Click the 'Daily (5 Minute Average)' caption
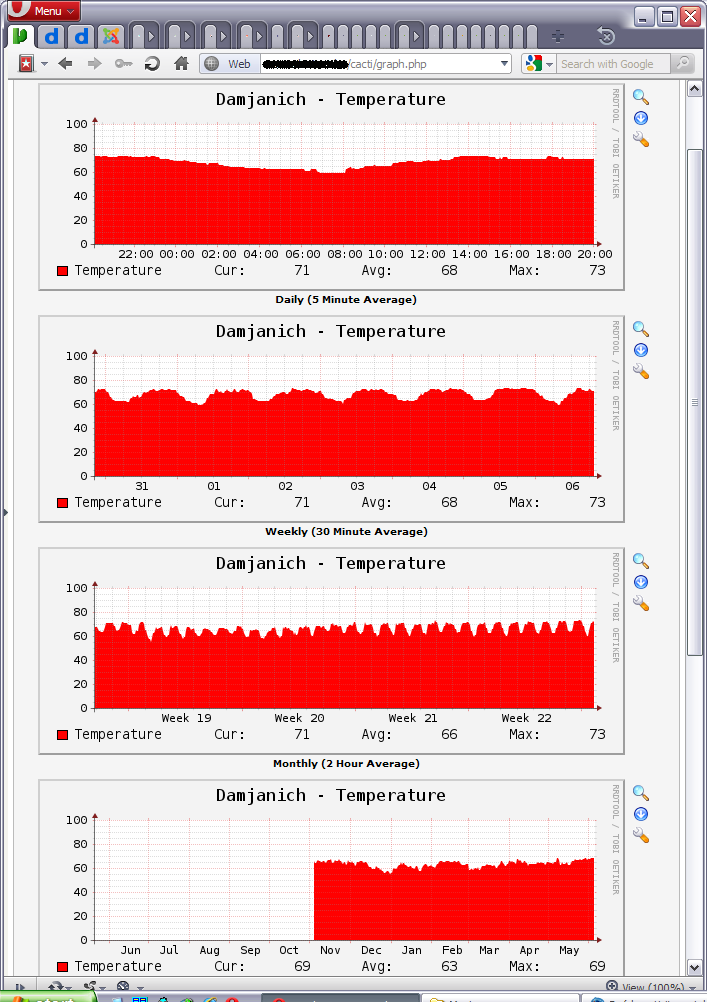This screenshot has width=707, height=1002. click(x=346, y=300)
